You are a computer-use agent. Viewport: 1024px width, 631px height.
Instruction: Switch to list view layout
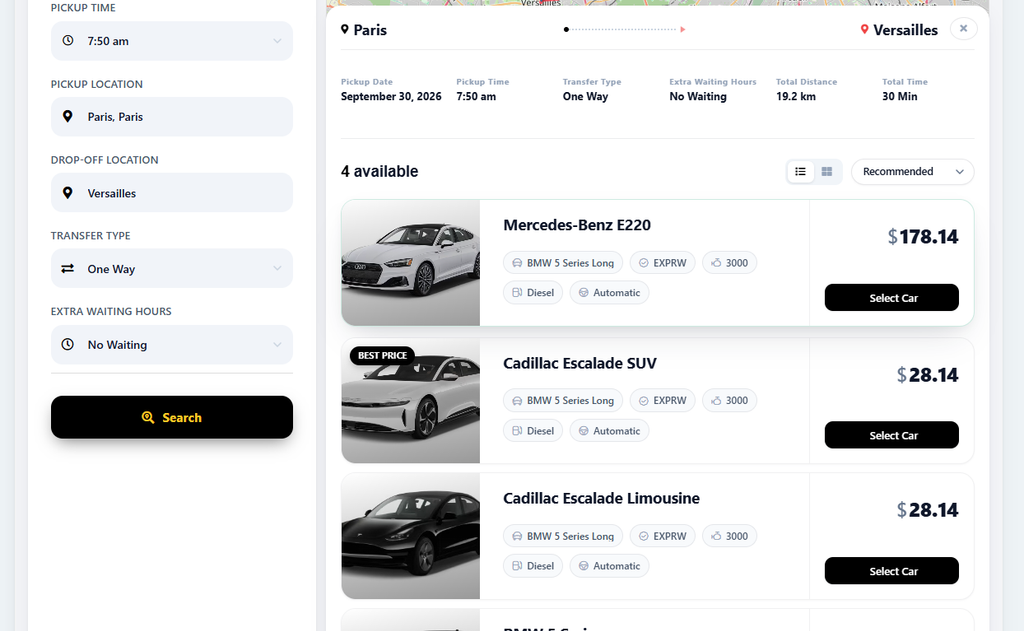[800, 172]
